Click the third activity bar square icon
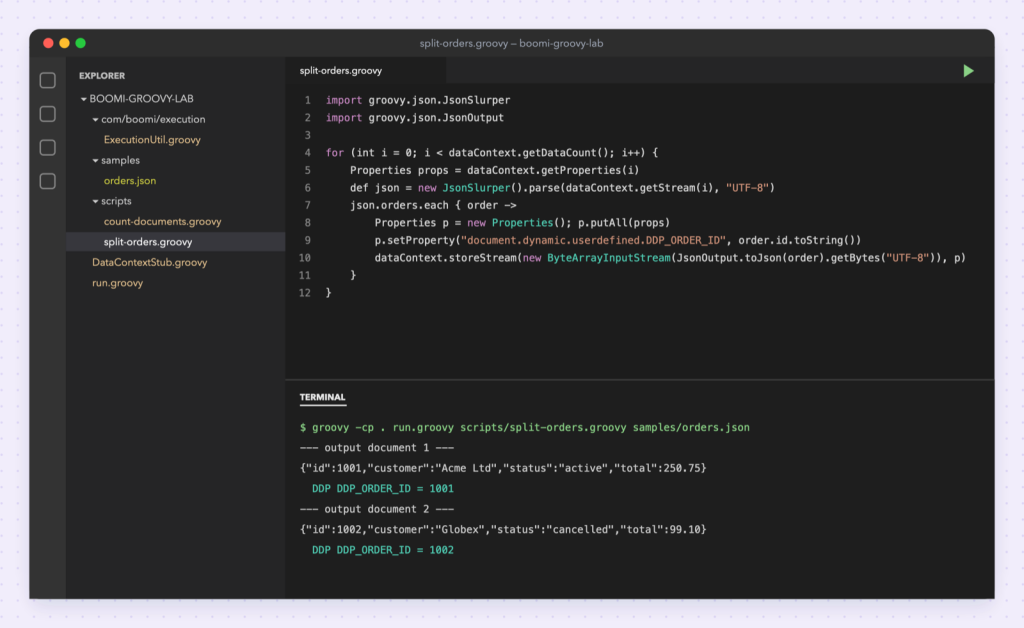 point(48,148)
